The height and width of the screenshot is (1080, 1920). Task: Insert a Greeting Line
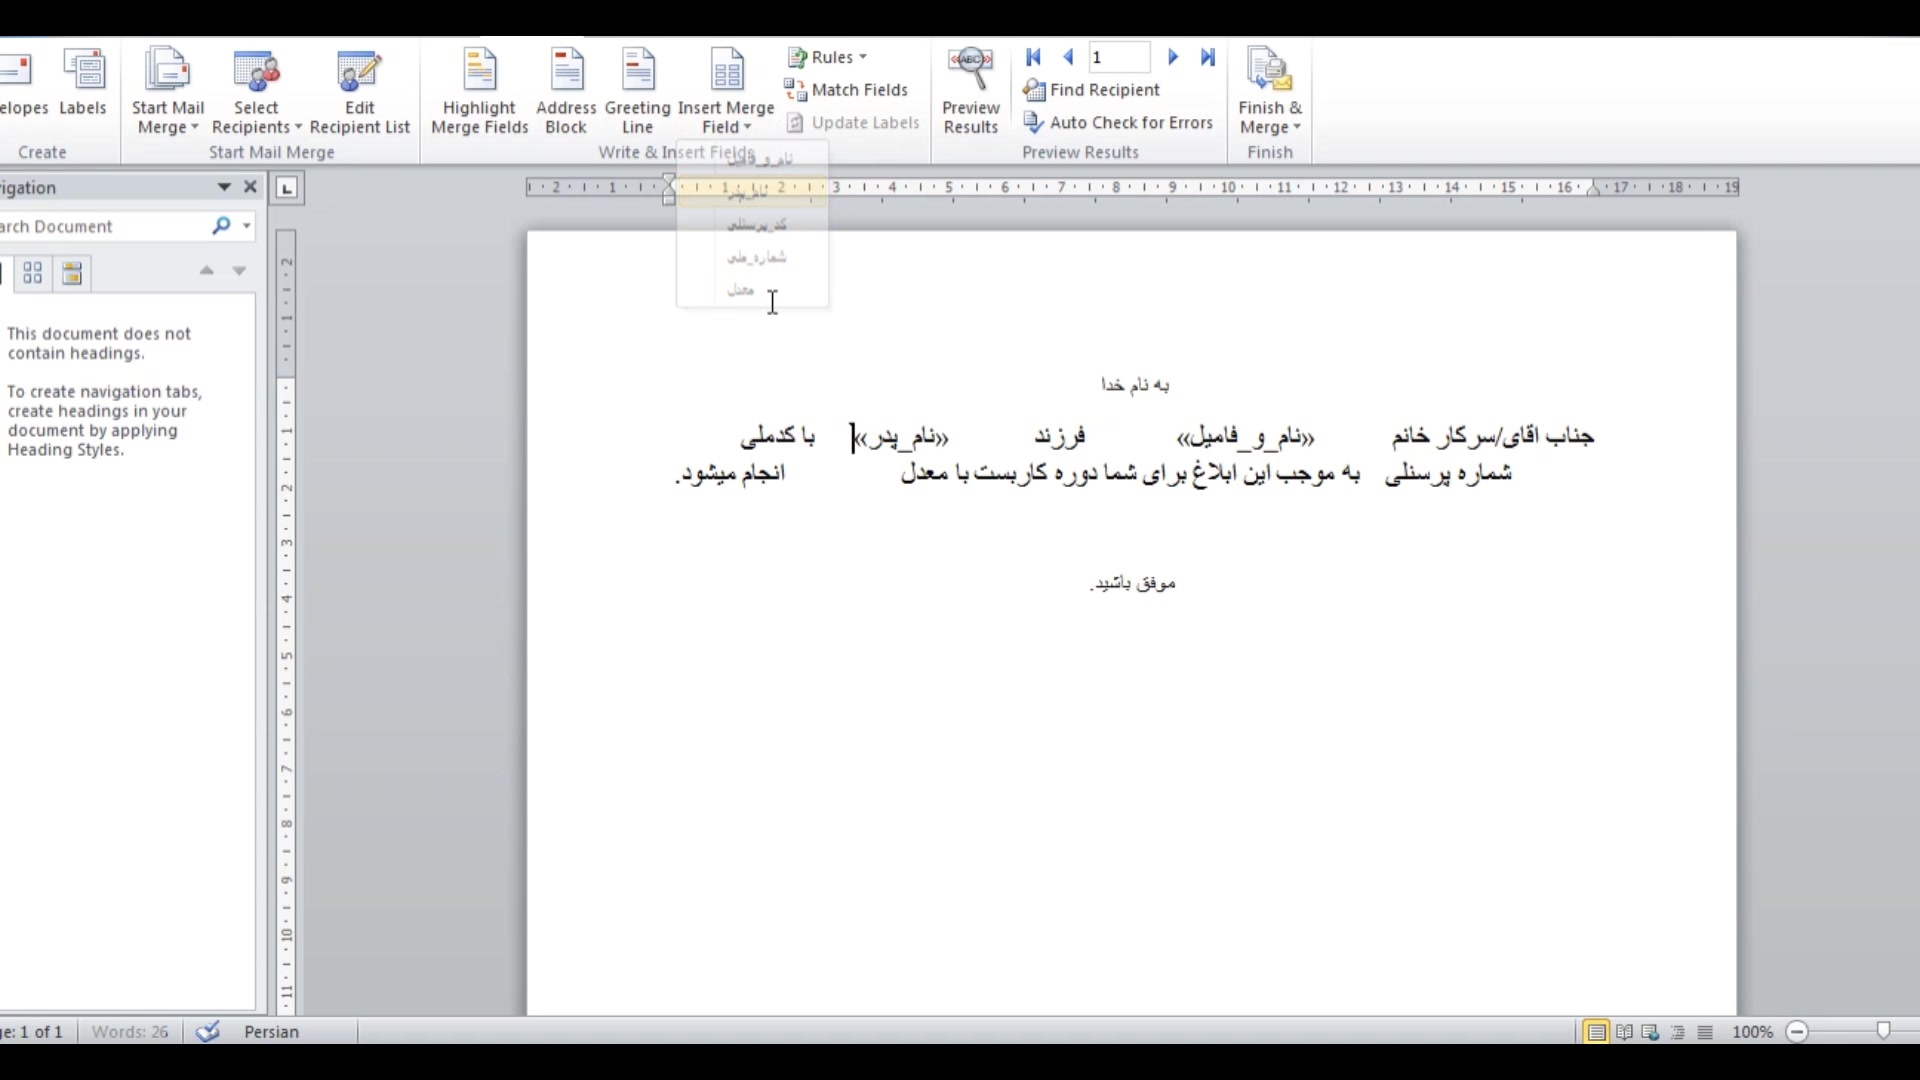pyautogui.click(x=637, y=92)
